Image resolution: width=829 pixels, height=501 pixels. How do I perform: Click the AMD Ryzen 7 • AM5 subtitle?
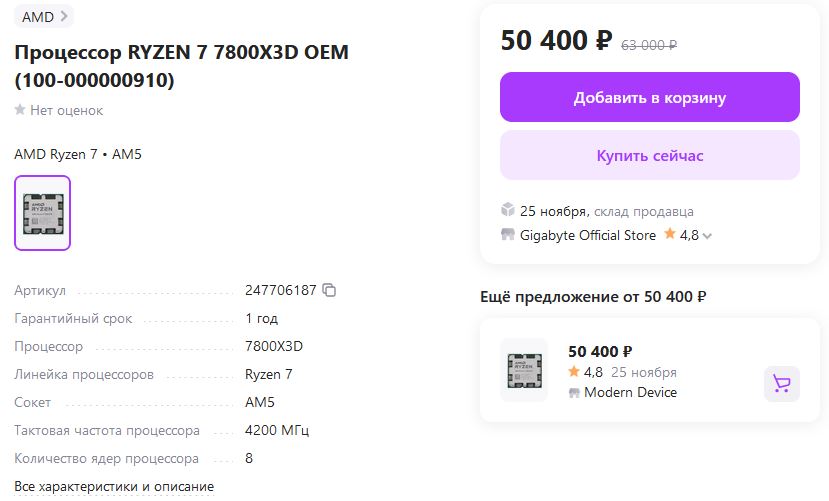coord(78,155)
